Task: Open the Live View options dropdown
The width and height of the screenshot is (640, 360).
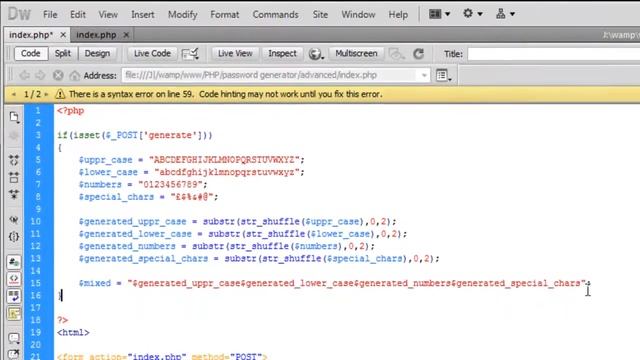Action: pos(443,76)
